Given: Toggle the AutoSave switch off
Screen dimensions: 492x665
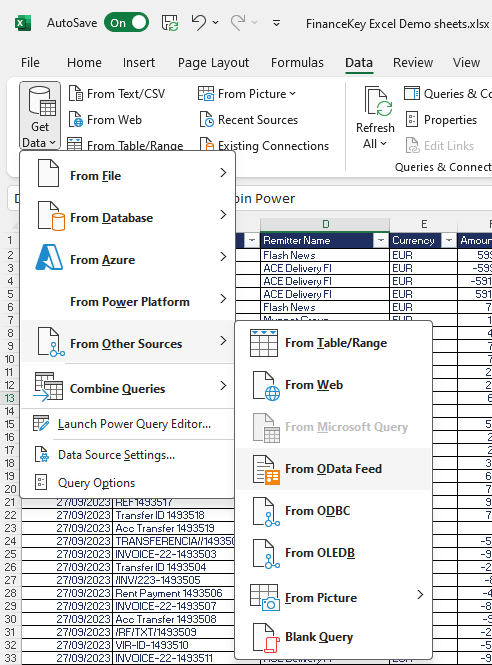Looking at the screenshot, I should [126, 23].
